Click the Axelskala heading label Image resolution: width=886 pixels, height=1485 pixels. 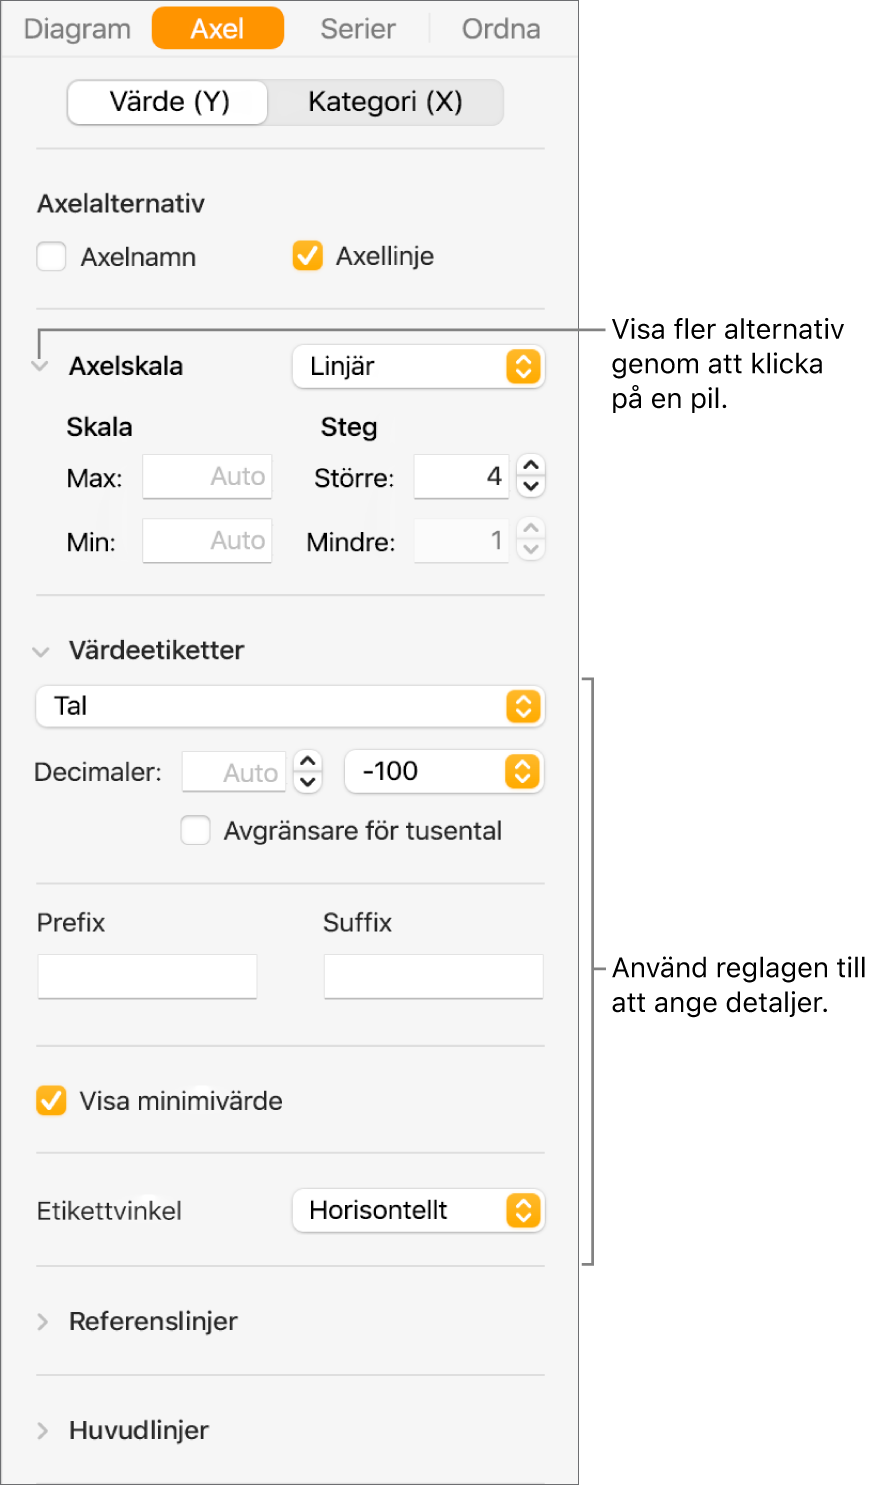[x=126, y=367]
